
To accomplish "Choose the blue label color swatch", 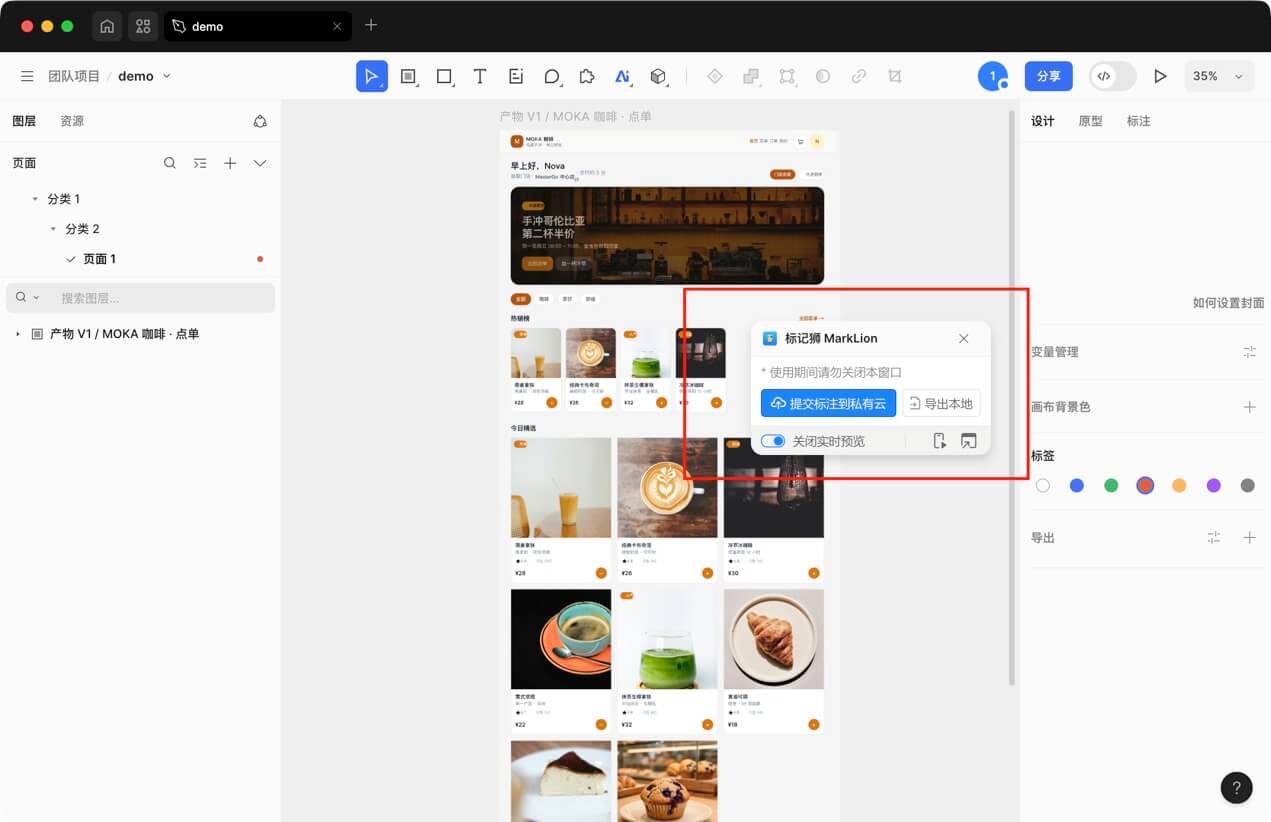I will 1077,486.
